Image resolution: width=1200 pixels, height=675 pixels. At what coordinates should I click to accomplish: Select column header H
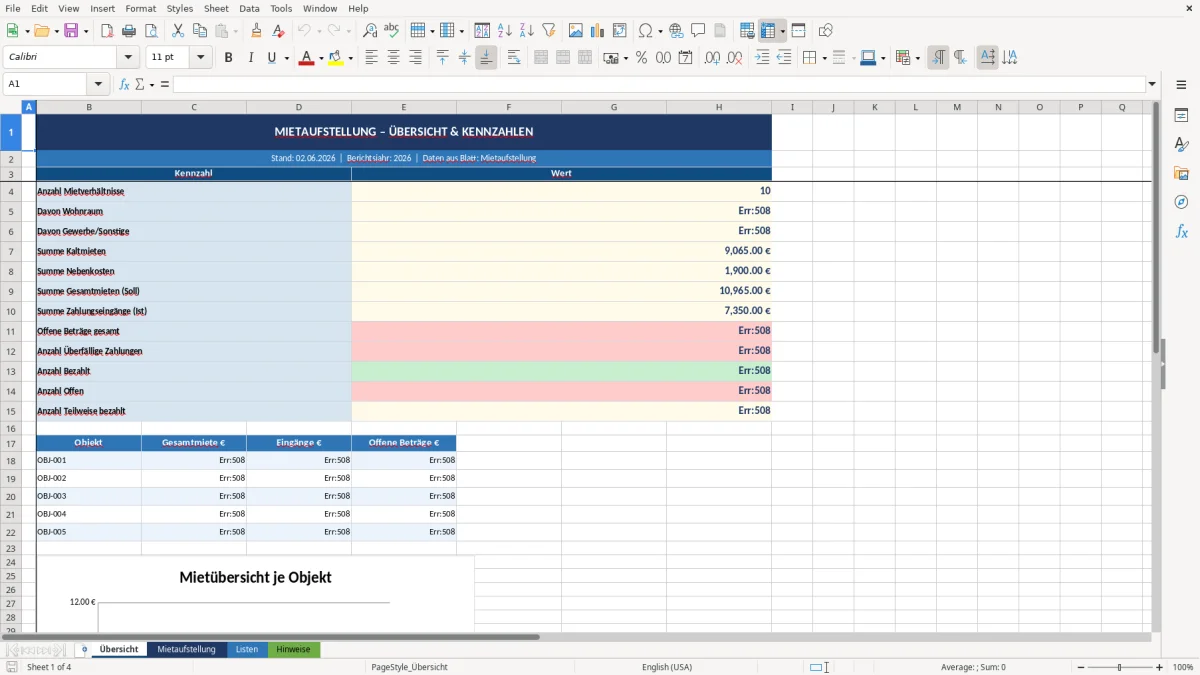click(x=718, y=107)
